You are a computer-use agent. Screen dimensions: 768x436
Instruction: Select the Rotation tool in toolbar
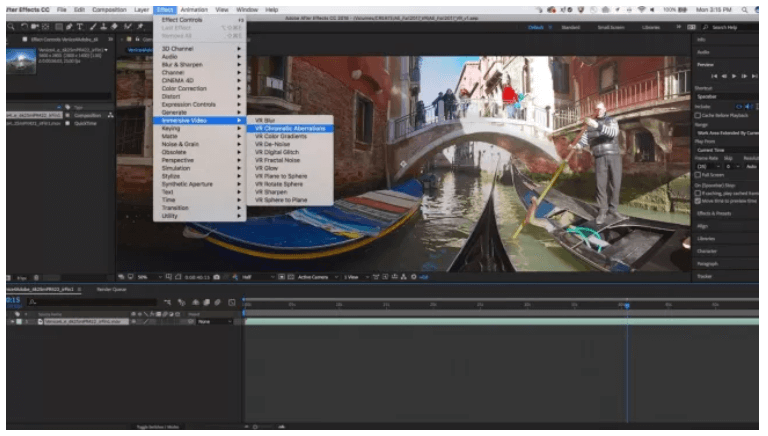coord(24,26)
